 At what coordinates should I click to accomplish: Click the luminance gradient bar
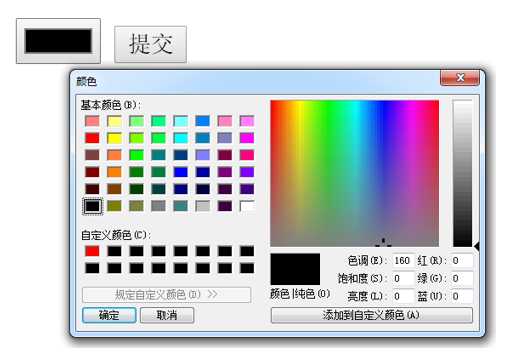(463, 173)
